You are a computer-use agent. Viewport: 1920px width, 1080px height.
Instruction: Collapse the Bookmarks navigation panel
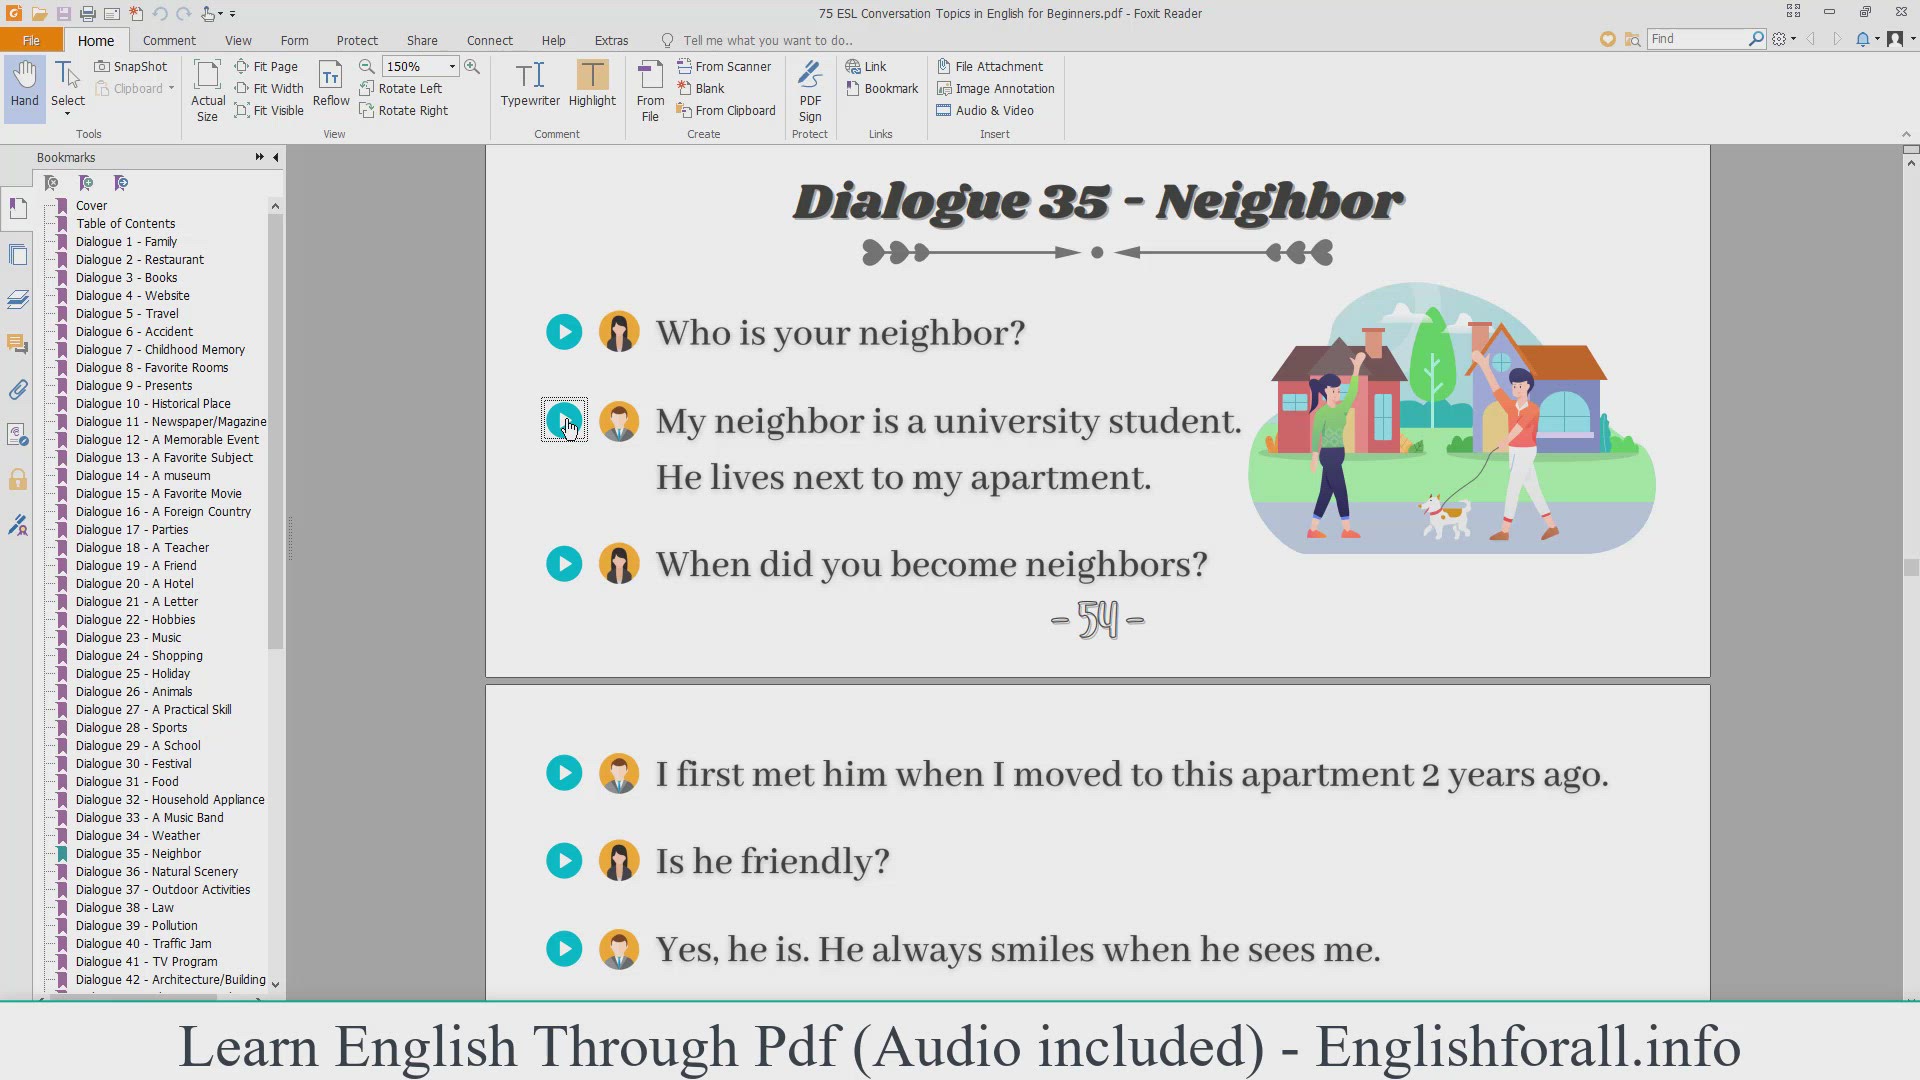(276, 157)
